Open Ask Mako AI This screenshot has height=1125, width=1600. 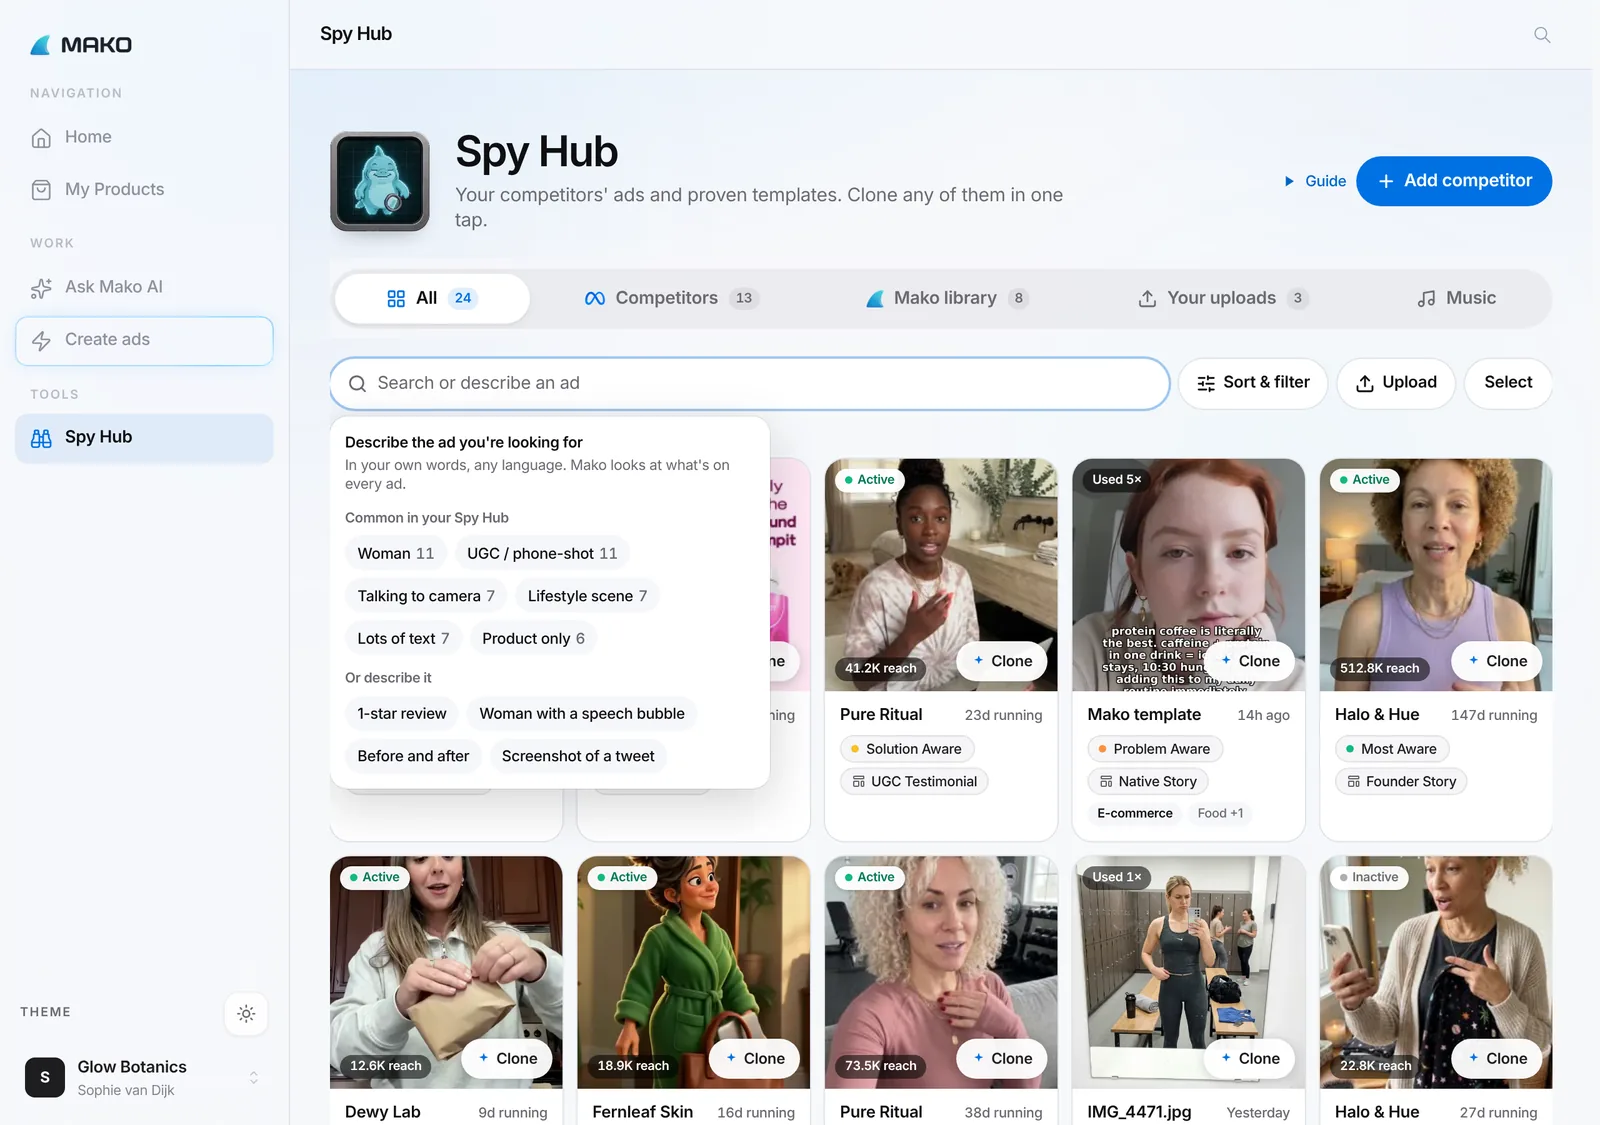pyautogui.click(x=144, y=287)
